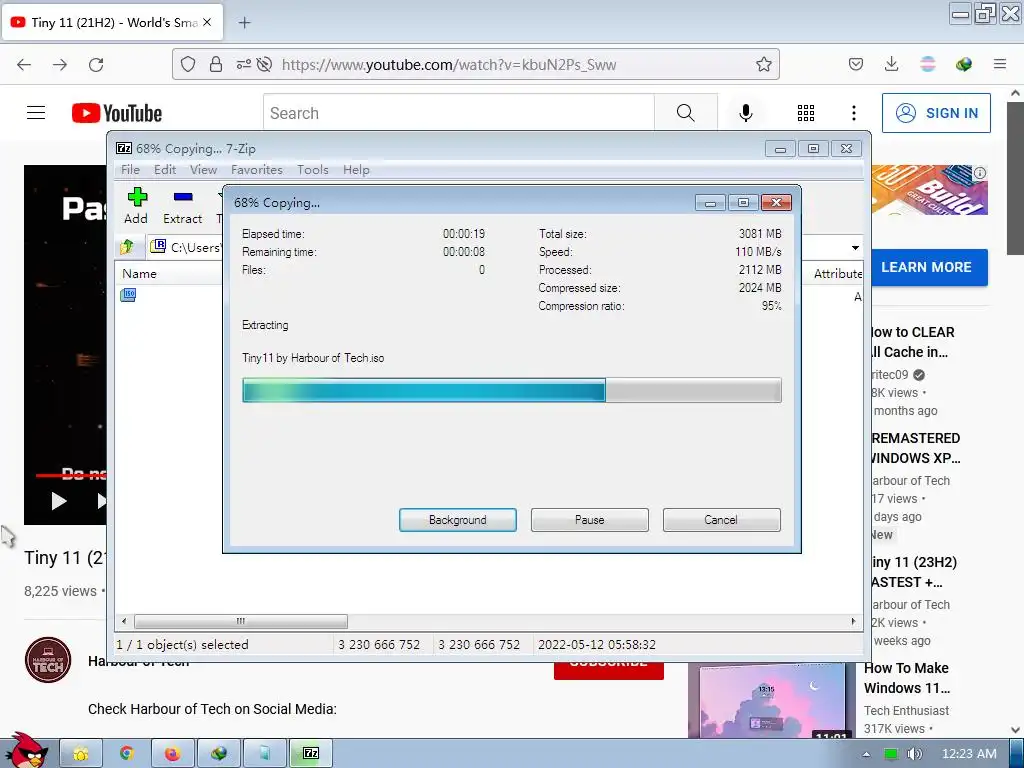The image size is (1024, 768).
Task: Open a new browser tab
Action: pyautogui.click(x=244, y=22)
